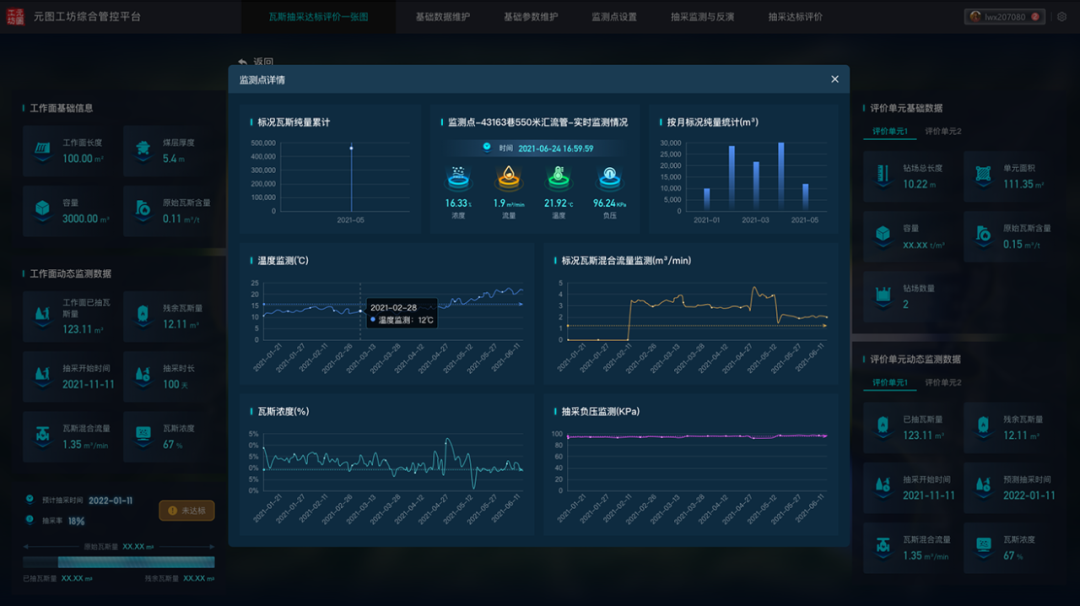
Task: Click the 原始瓦斯含量 icon beside 0.15
Action: 984,235
